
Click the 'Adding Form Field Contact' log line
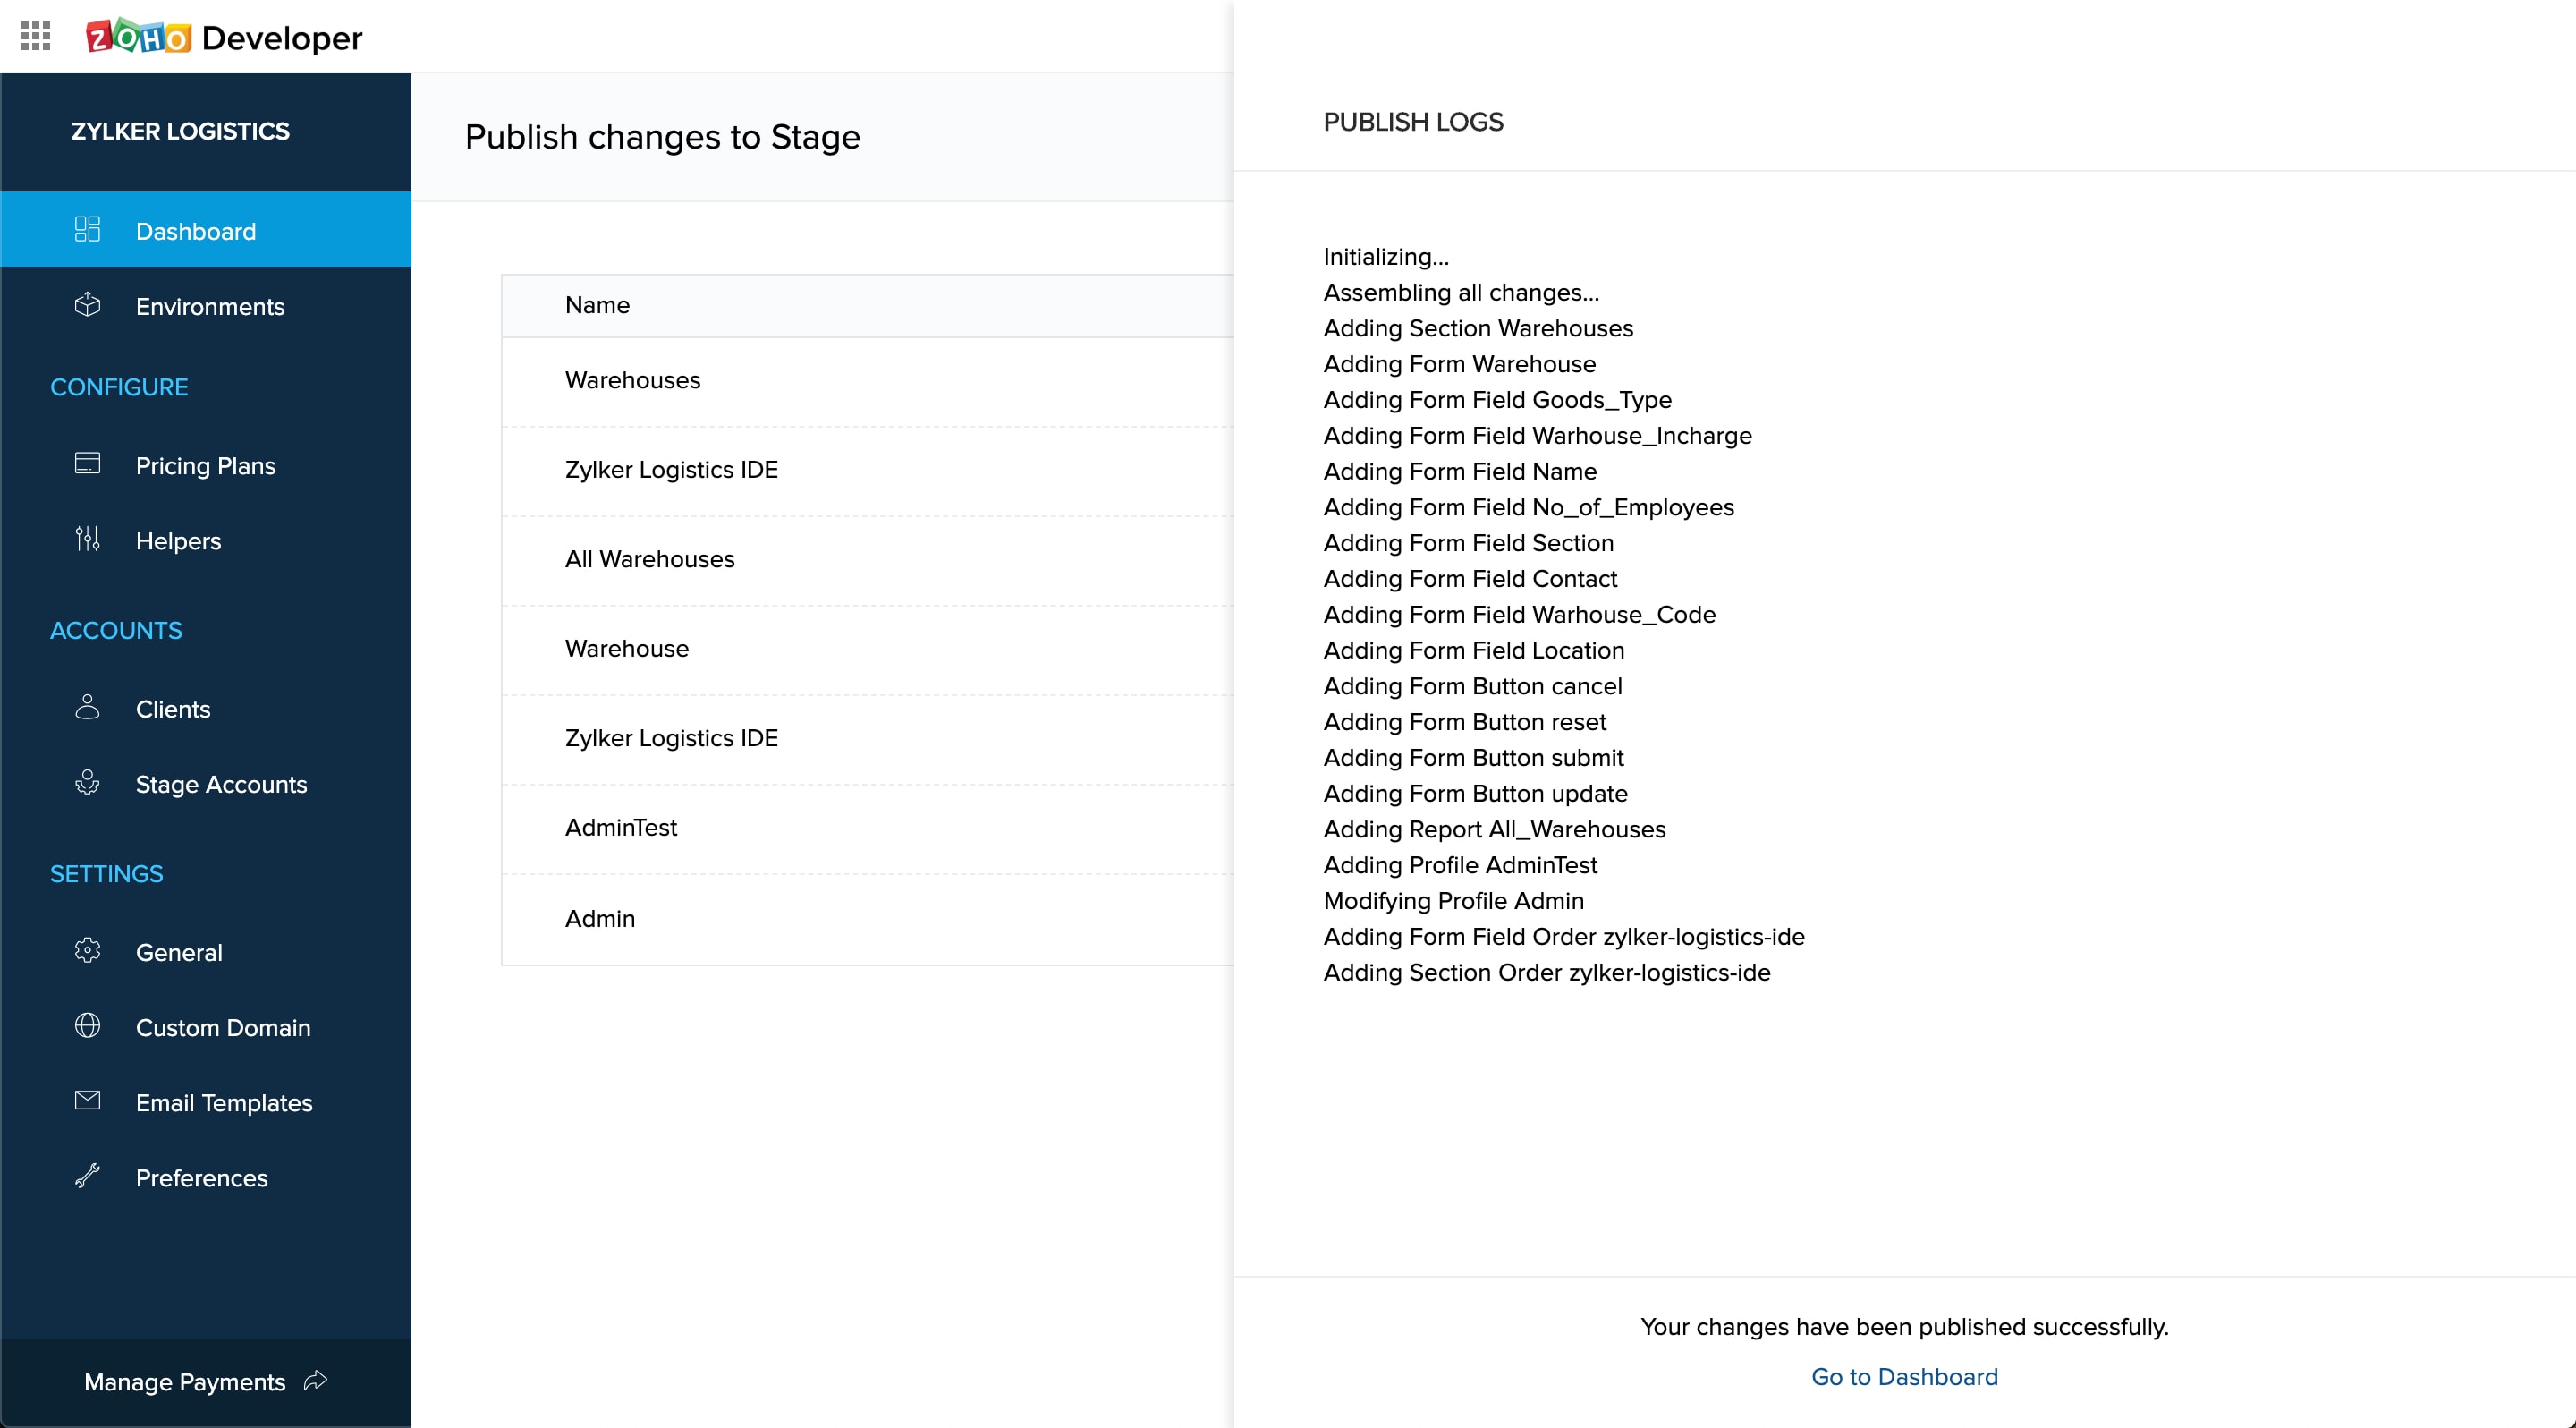1470,579
